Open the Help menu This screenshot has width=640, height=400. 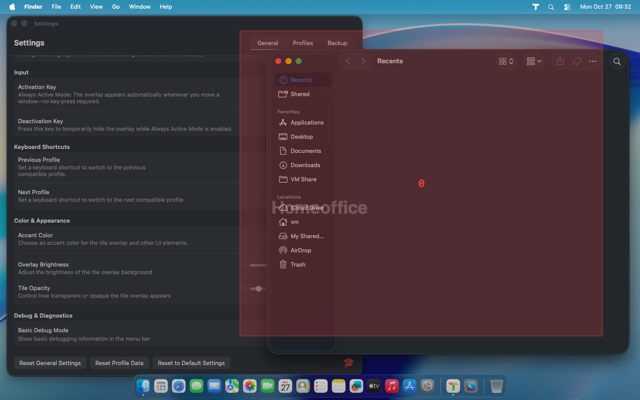166,7
